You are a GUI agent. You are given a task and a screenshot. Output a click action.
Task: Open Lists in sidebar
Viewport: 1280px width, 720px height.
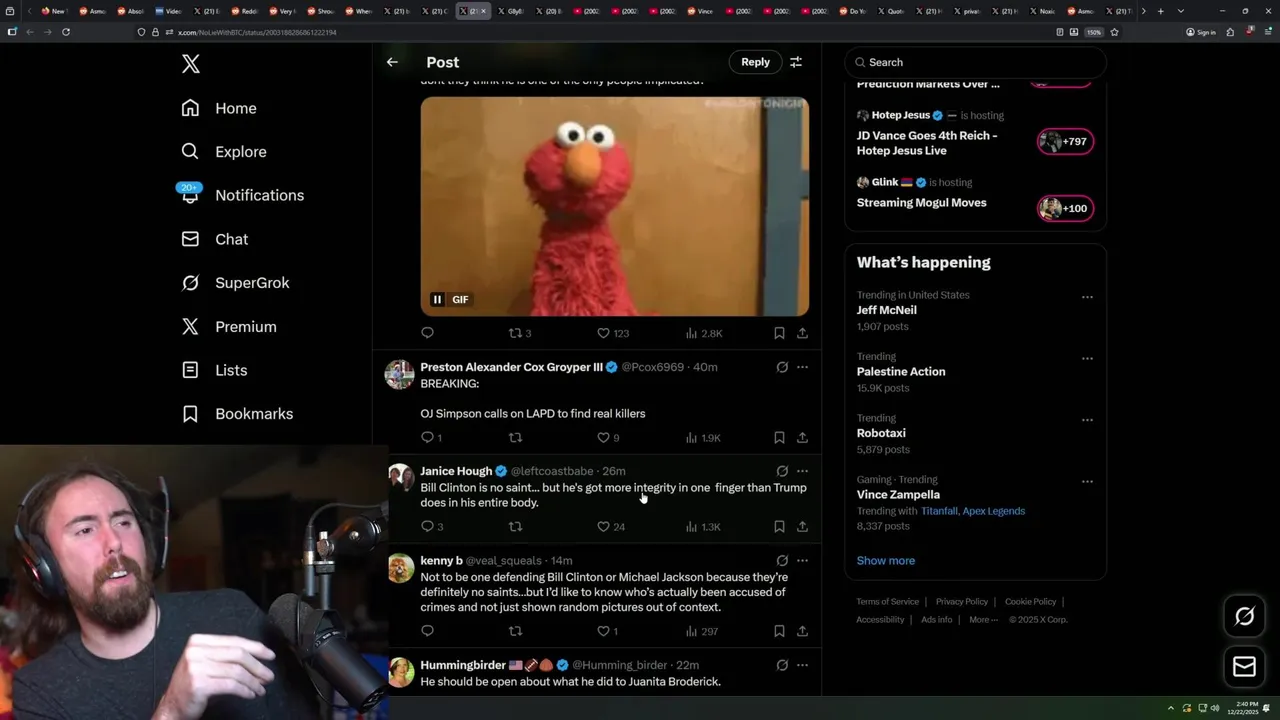tap(214, 370)
